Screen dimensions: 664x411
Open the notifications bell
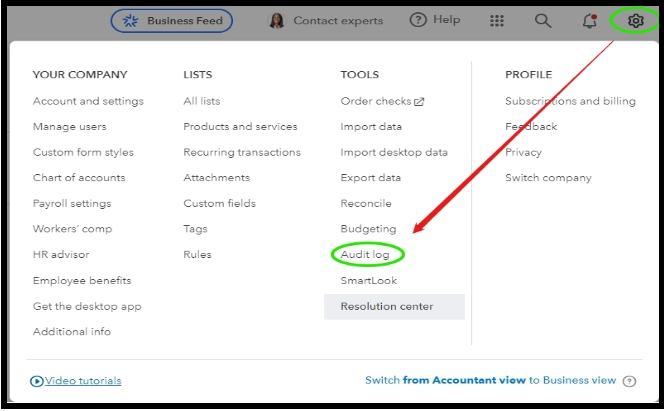(590, 20)
